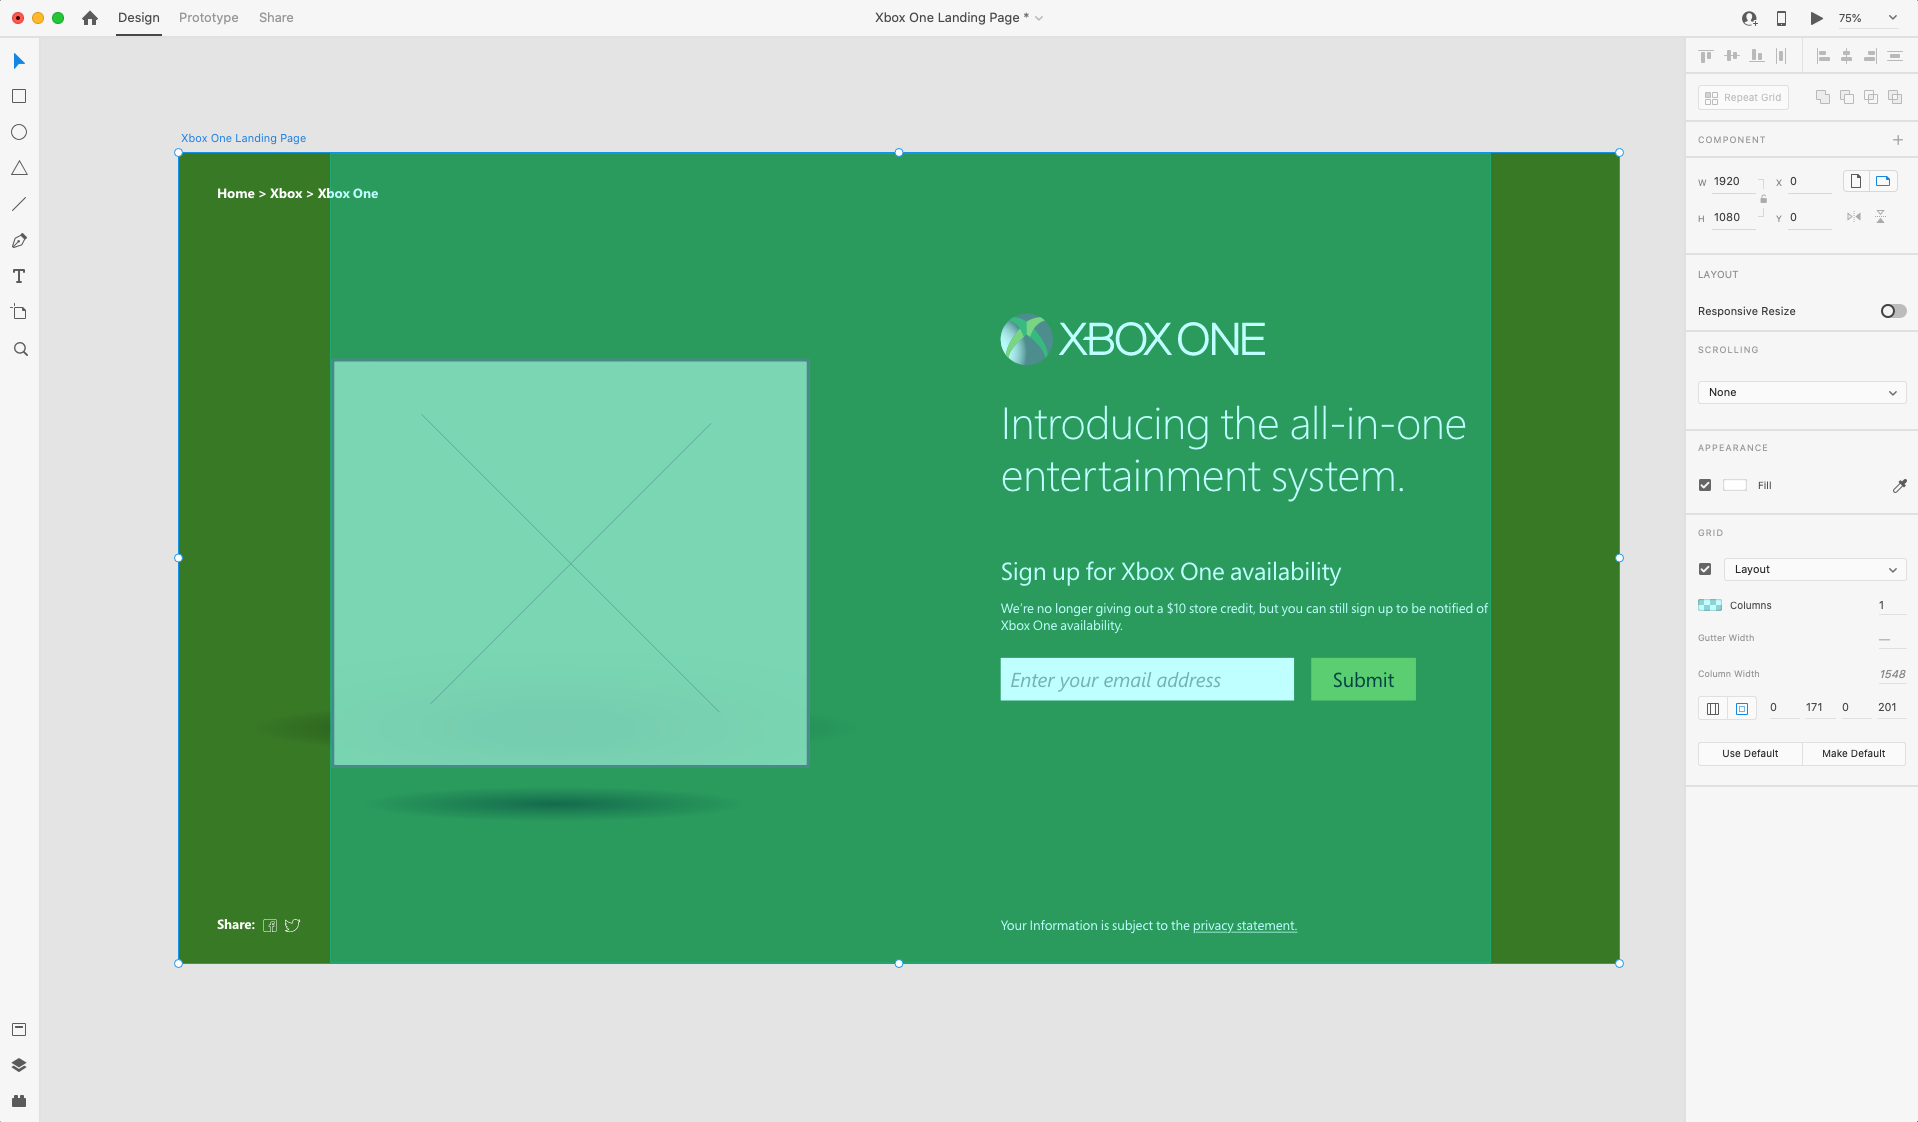Click the email address input field
The width and height of the screenshot is (1918, 1122).
[1147, 680]
